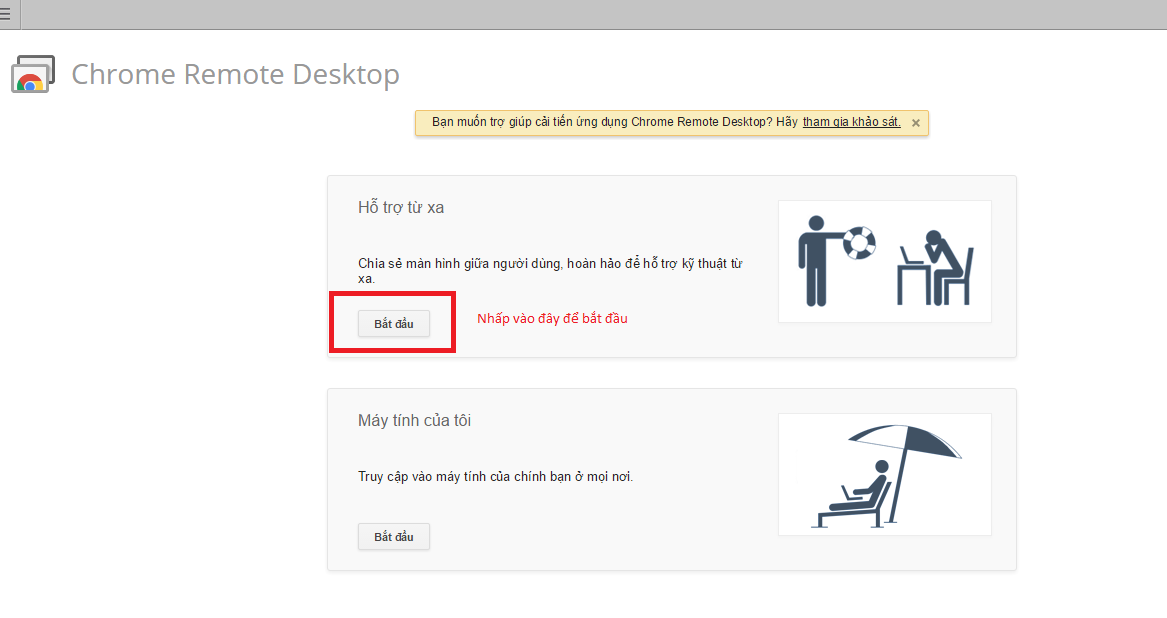Image resolution: width=1167 pixels, height=618 pixels.
Task: Click "Bắt đầu" under Máy tính của tôi
Action: pyautogui.click(x=394, y=537)
